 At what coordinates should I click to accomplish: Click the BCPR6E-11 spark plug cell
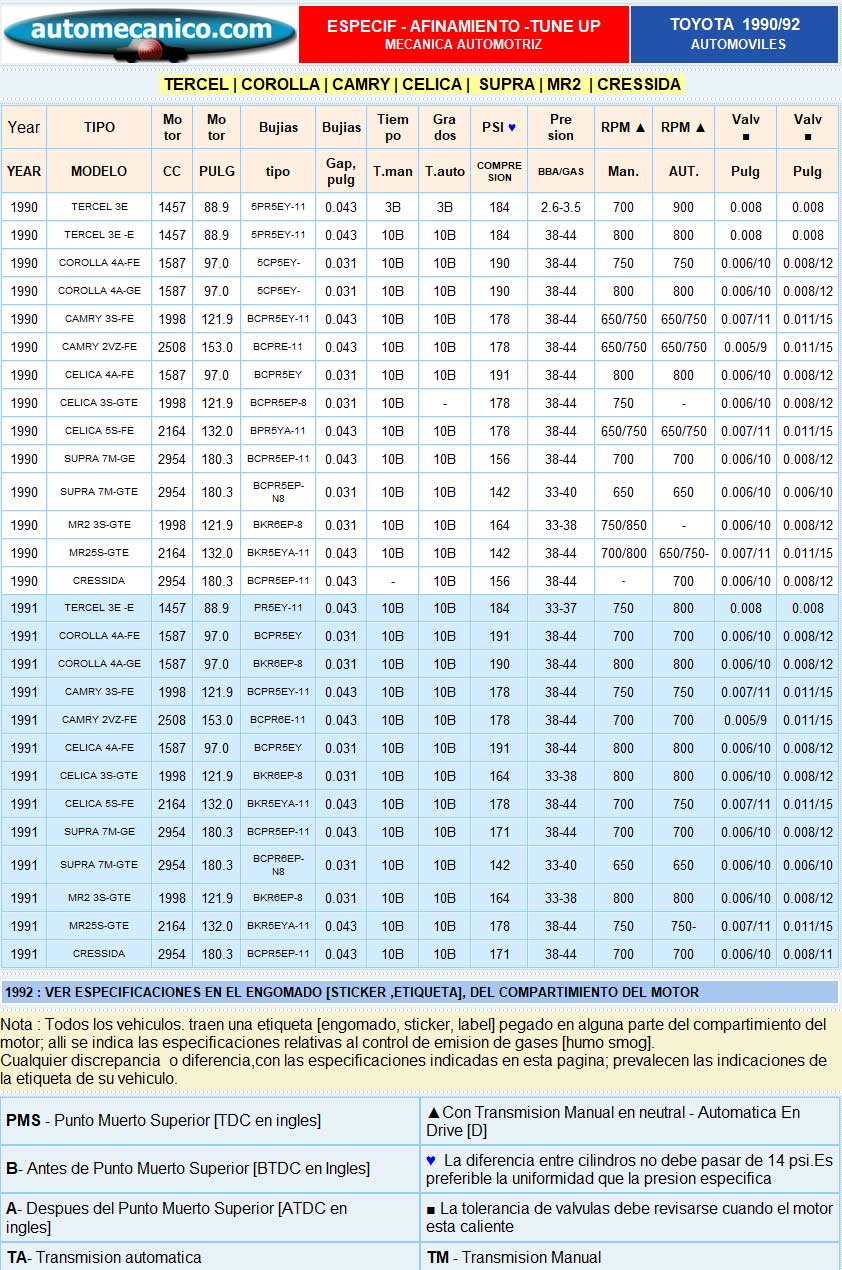(278, 720)
